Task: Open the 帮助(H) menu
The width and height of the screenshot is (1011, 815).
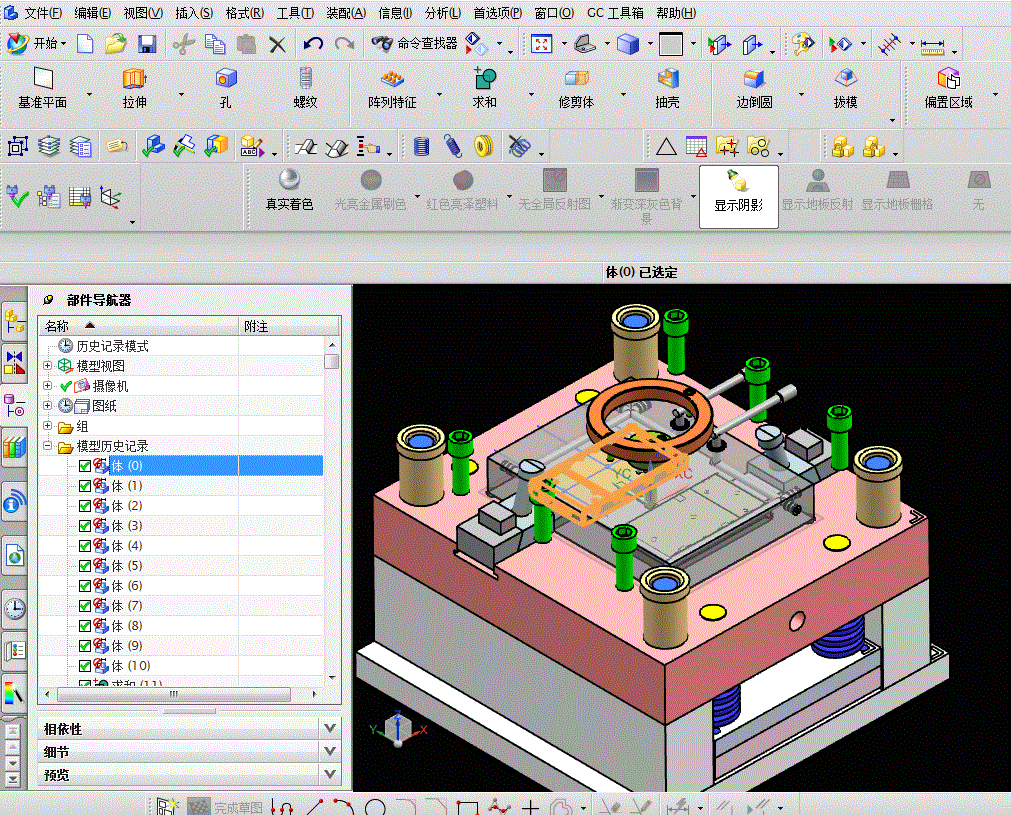Action: tap(676, 13)
